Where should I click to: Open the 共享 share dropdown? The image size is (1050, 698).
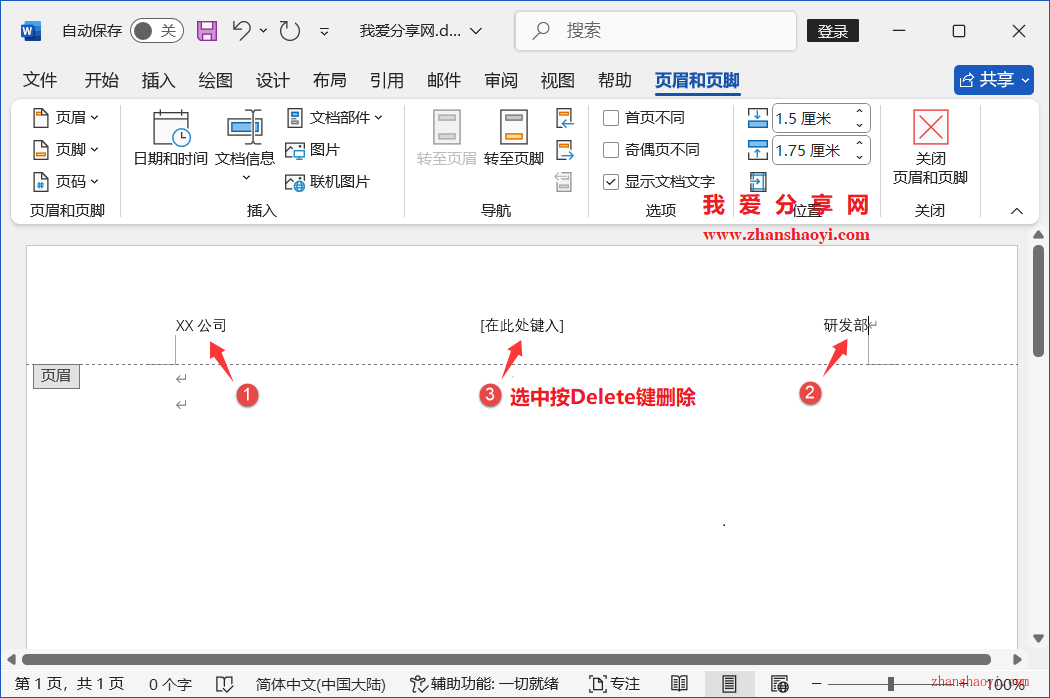pyautogui.click(x=994, y=80)
